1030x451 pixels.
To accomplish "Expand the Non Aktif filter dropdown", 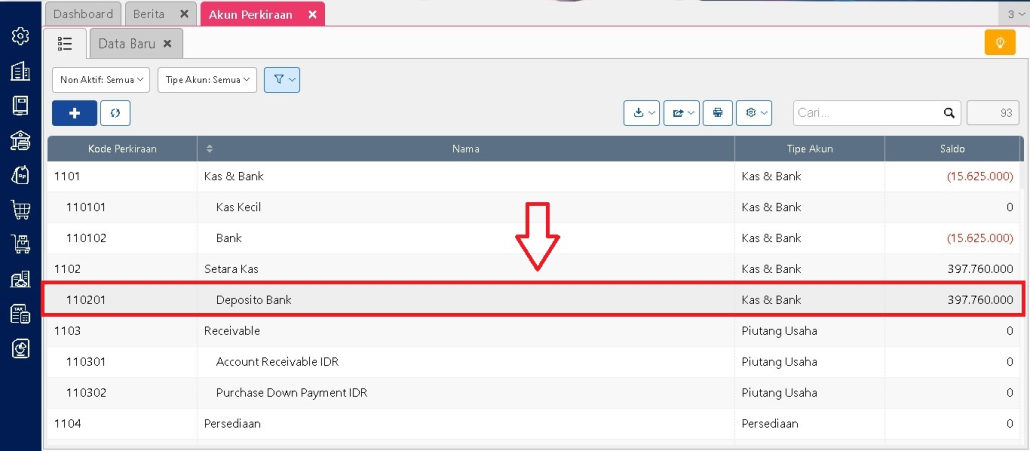I will [103, 80].
